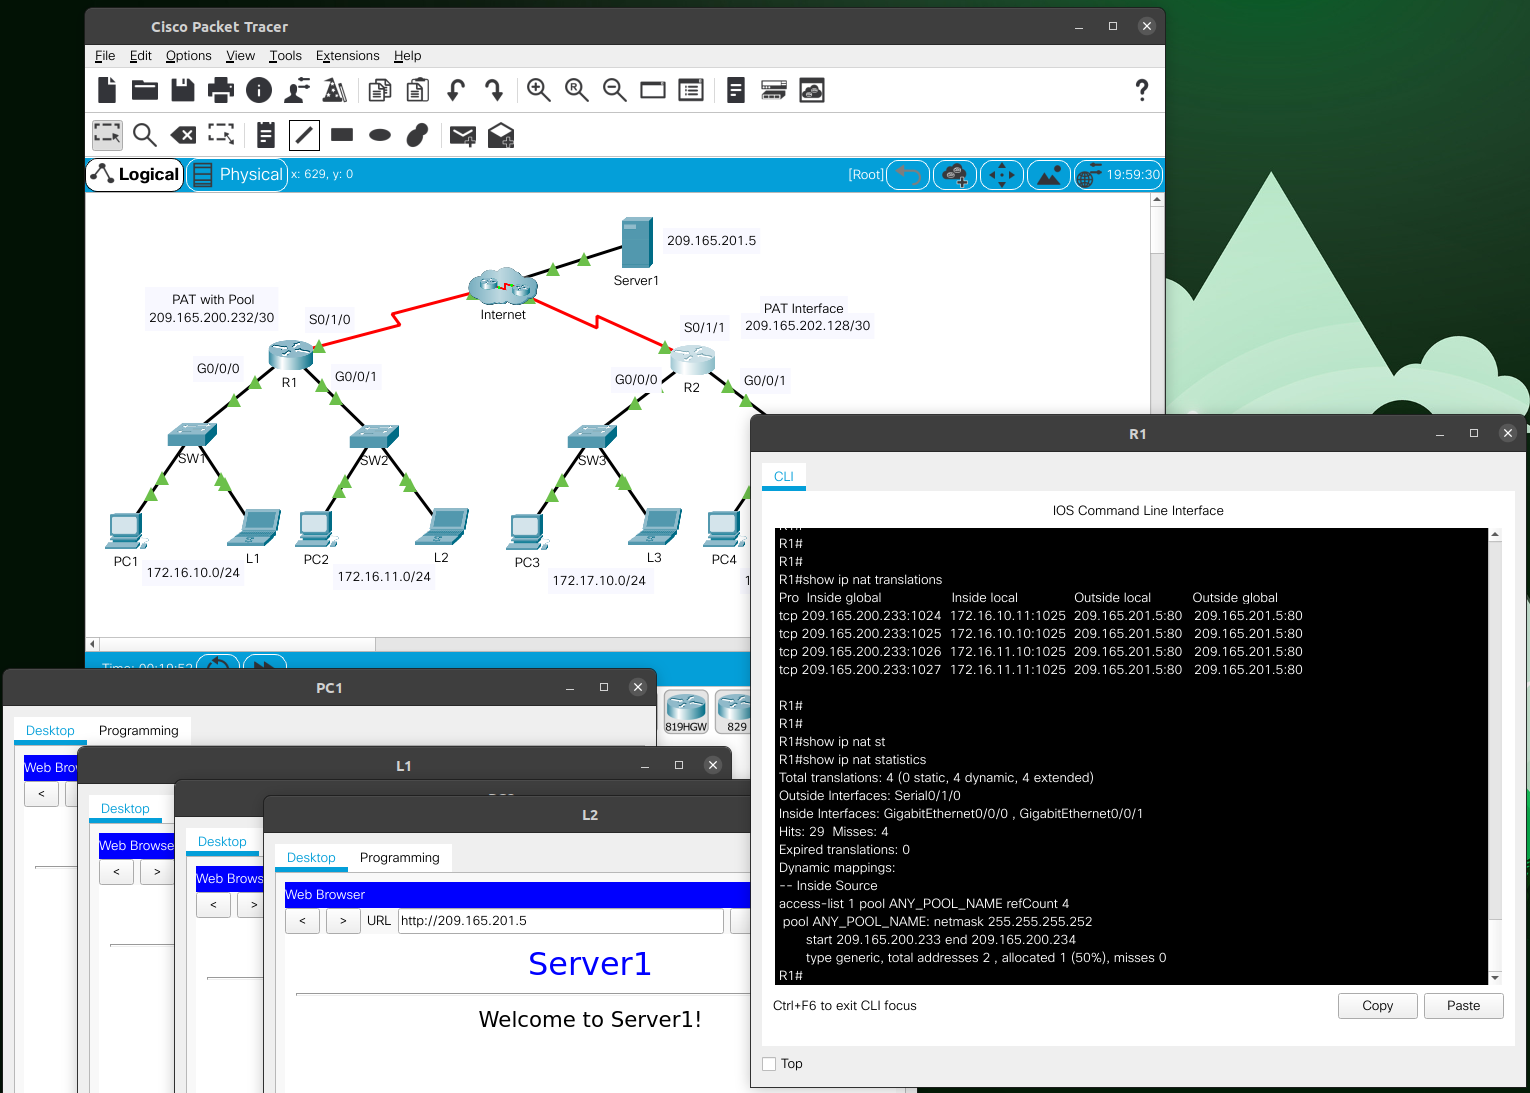Screen dimensions: 1530x1093
Task: Click [Root] navigation label
Action: pyautogui.click(x=866, y=175)
